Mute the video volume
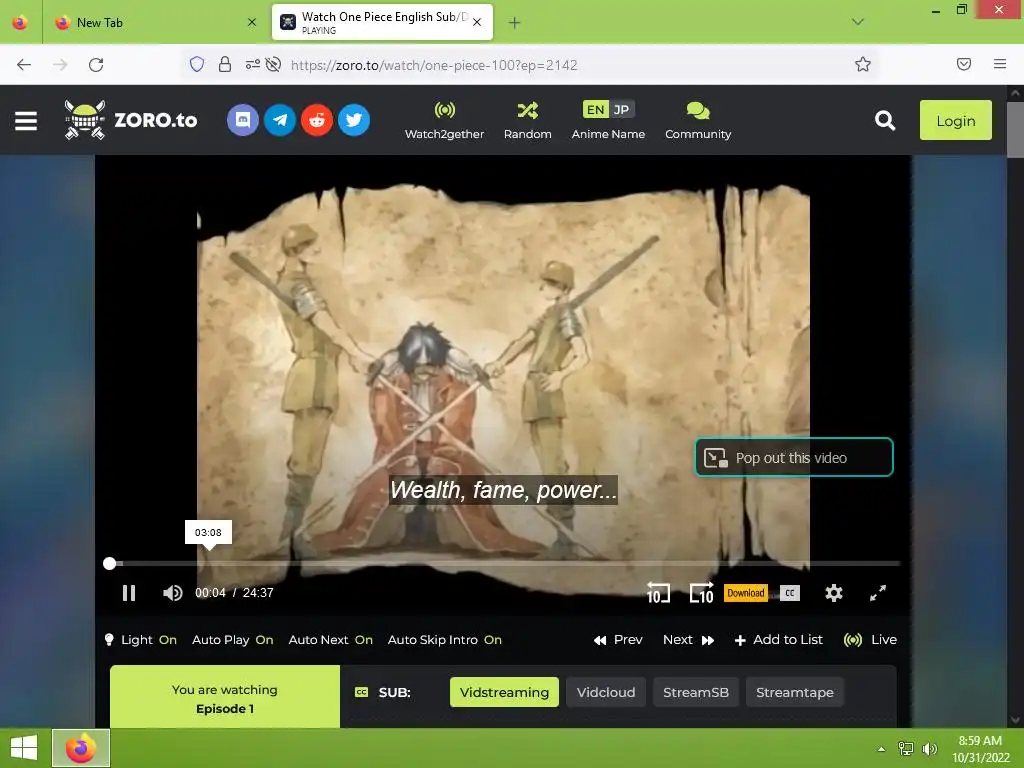Image resolution: width=1024 pixels, height=768 pixels. (x=172, y=593)
